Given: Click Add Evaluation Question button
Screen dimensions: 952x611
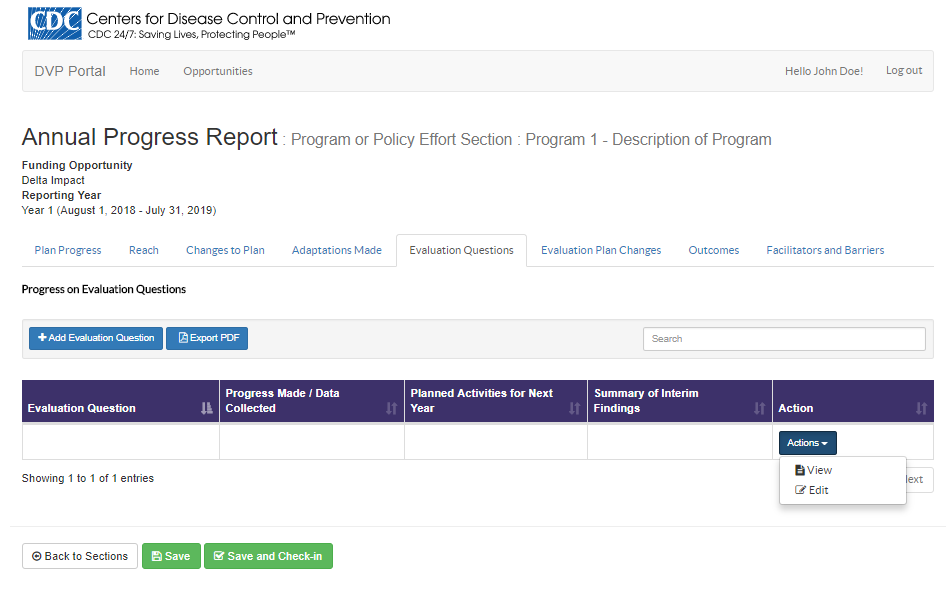Looking at the screenshot, I should point(96,338).
